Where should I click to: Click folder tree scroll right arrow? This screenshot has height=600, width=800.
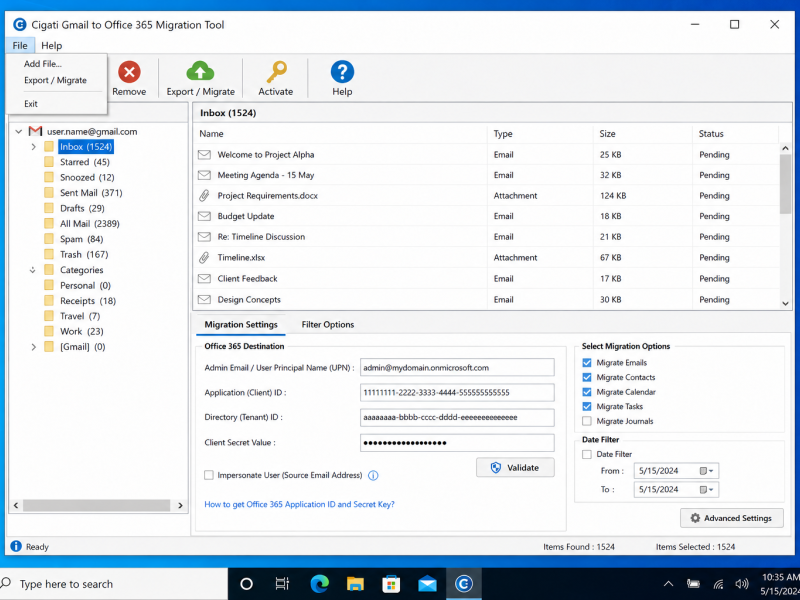[180, 505]
